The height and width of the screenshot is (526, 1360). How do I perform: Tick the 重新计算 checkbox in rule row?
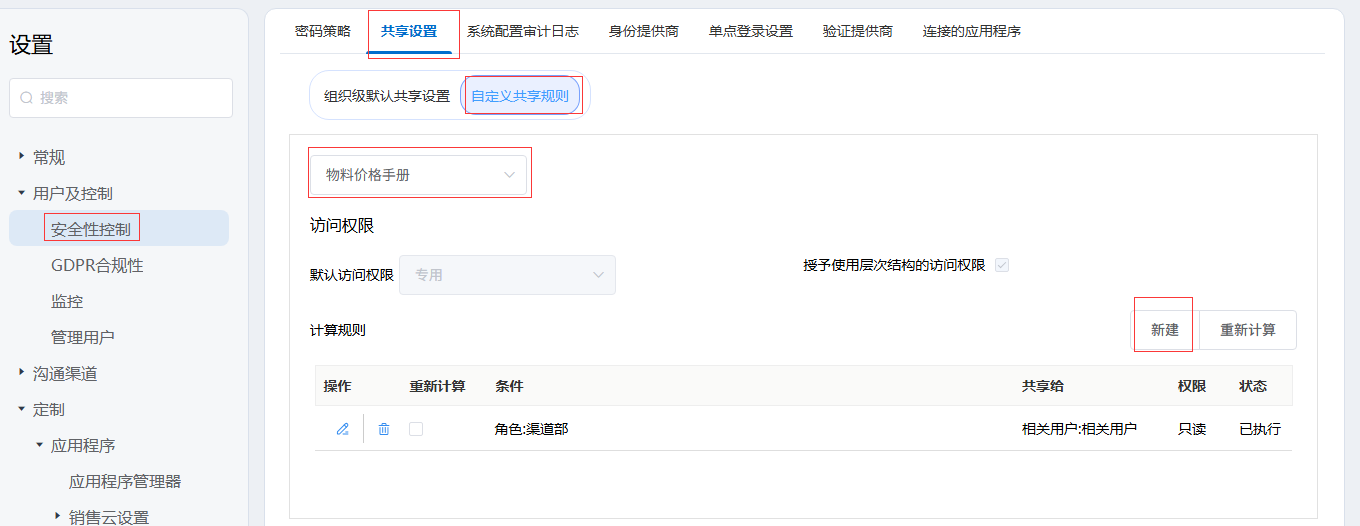[x=416, y=429]
